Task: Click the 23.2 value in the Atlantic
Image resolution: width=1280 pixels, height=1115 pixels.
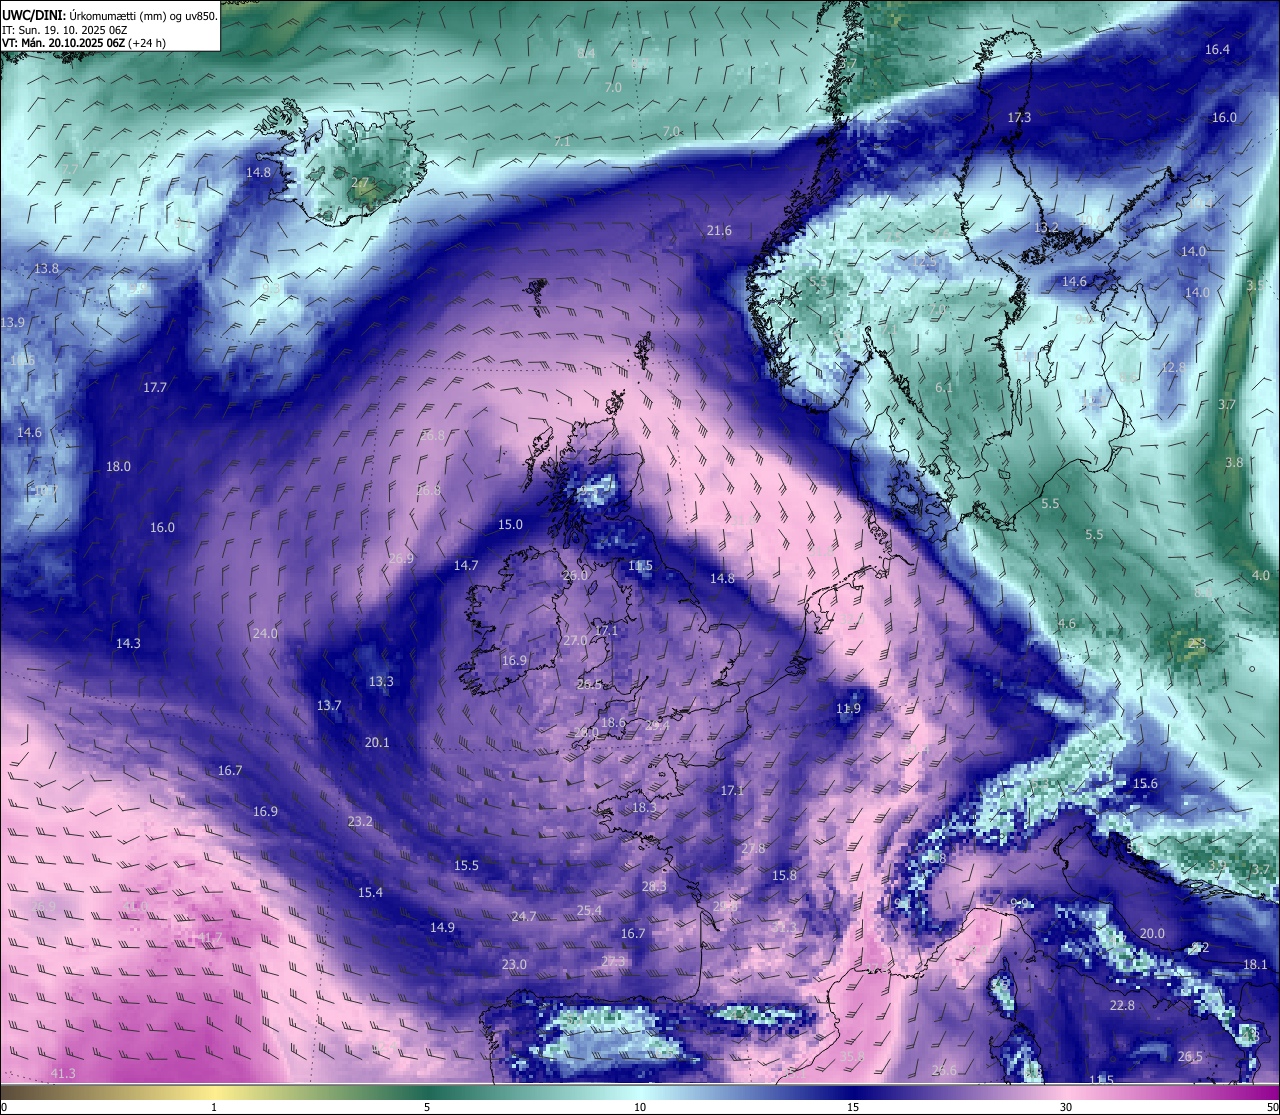Action: [360, 821]
